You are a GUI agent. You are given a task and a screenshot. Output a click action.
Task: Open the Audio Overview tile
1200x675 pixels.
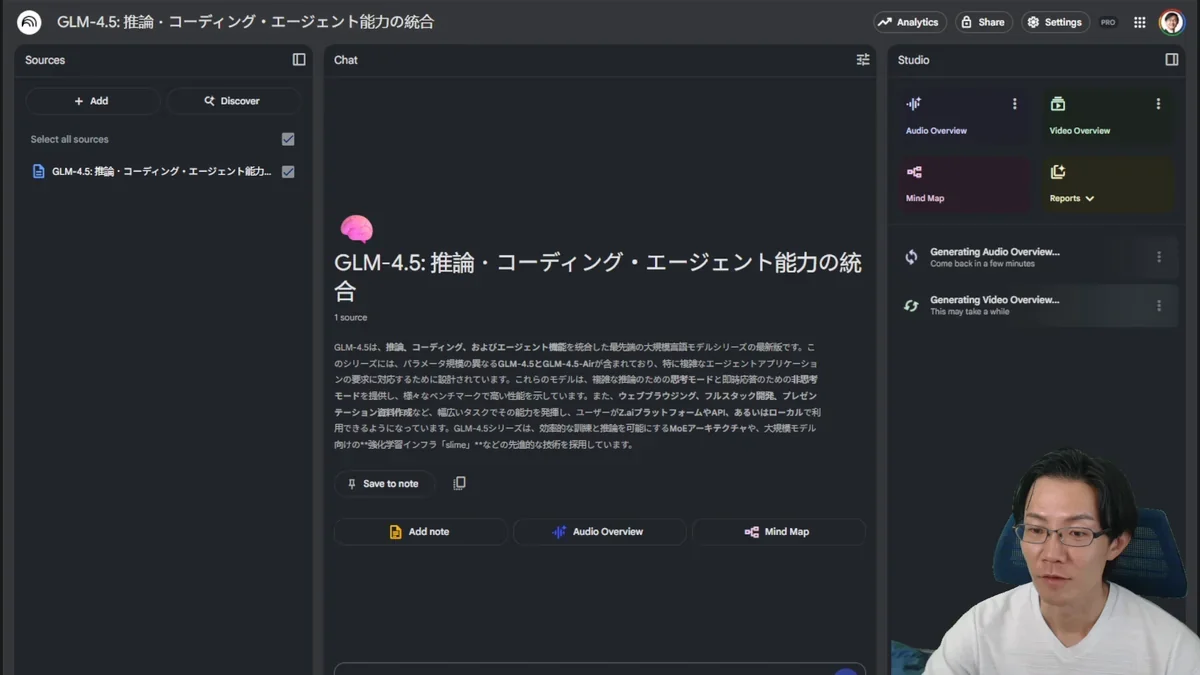(x=964, y=116)
